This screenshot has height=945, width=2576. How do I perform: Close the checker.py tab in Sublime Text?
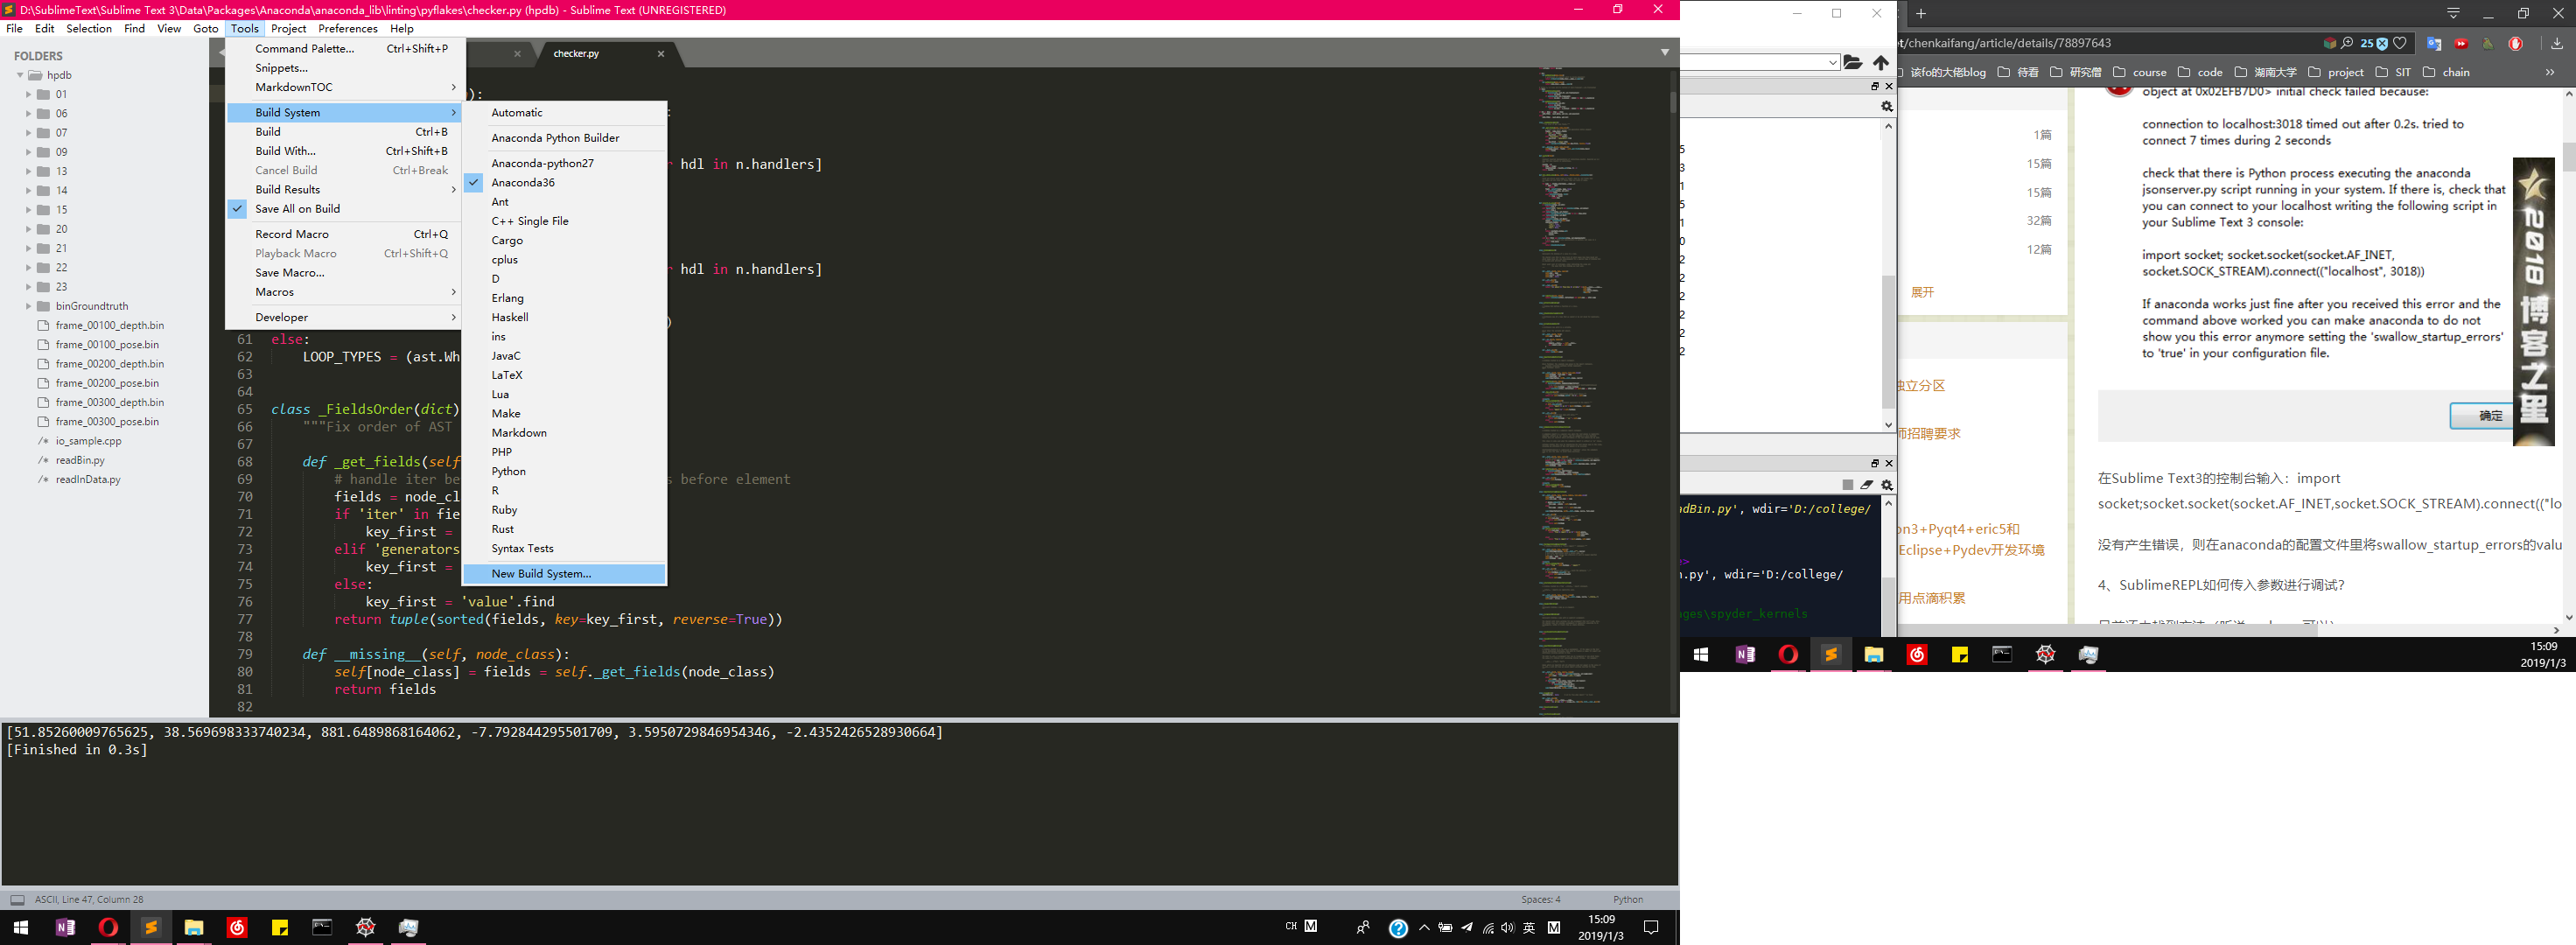661,54
